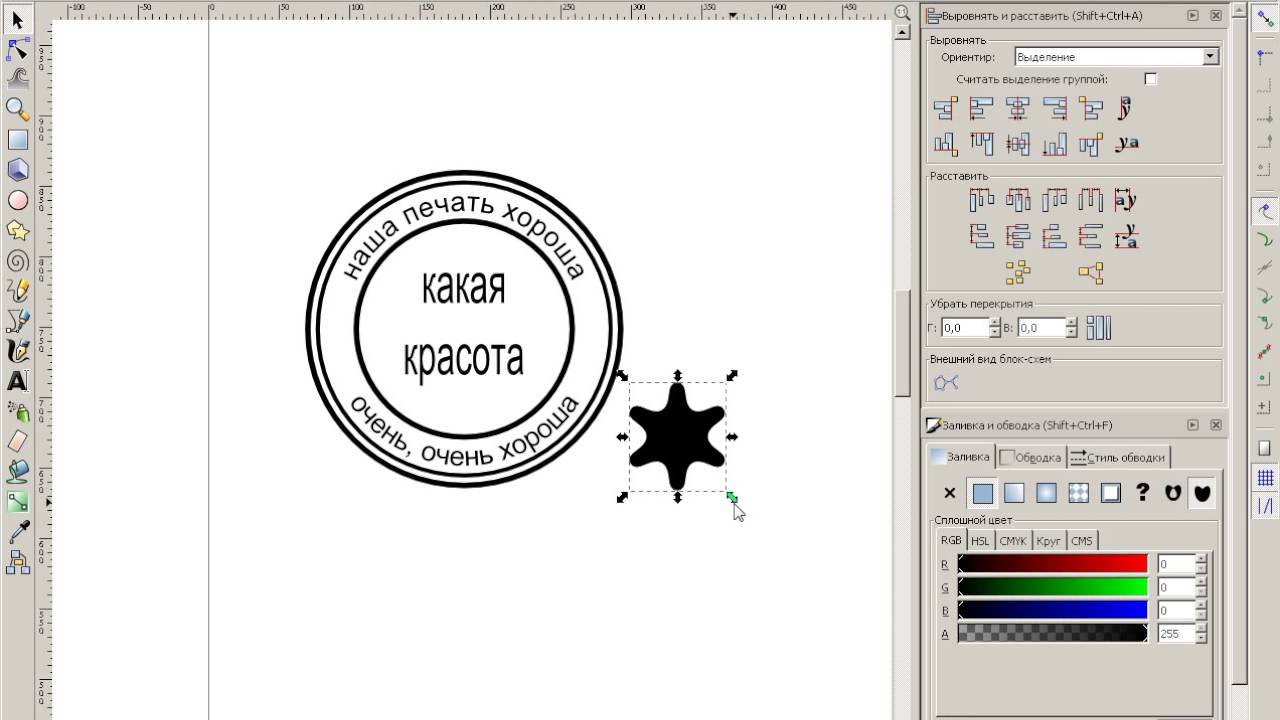
Task: Click the green G channel slider
Action: 1052,587
